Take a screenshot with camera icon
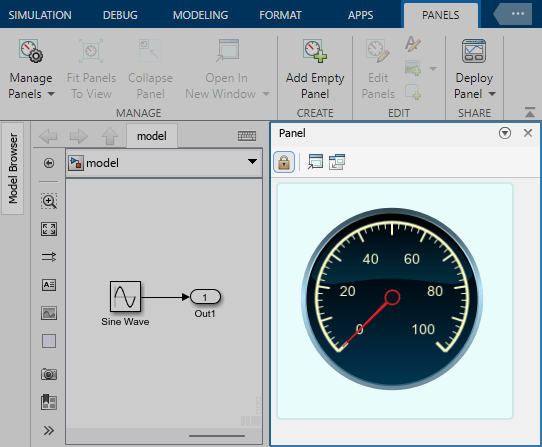Screen dimensions: 542x447 click(49, 374)
